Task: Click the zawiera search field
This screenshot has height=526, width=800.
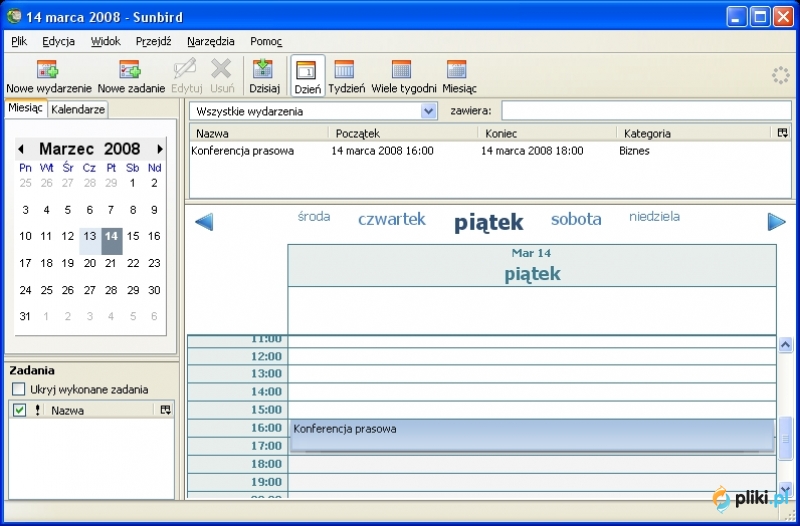Action: (646, 111)
